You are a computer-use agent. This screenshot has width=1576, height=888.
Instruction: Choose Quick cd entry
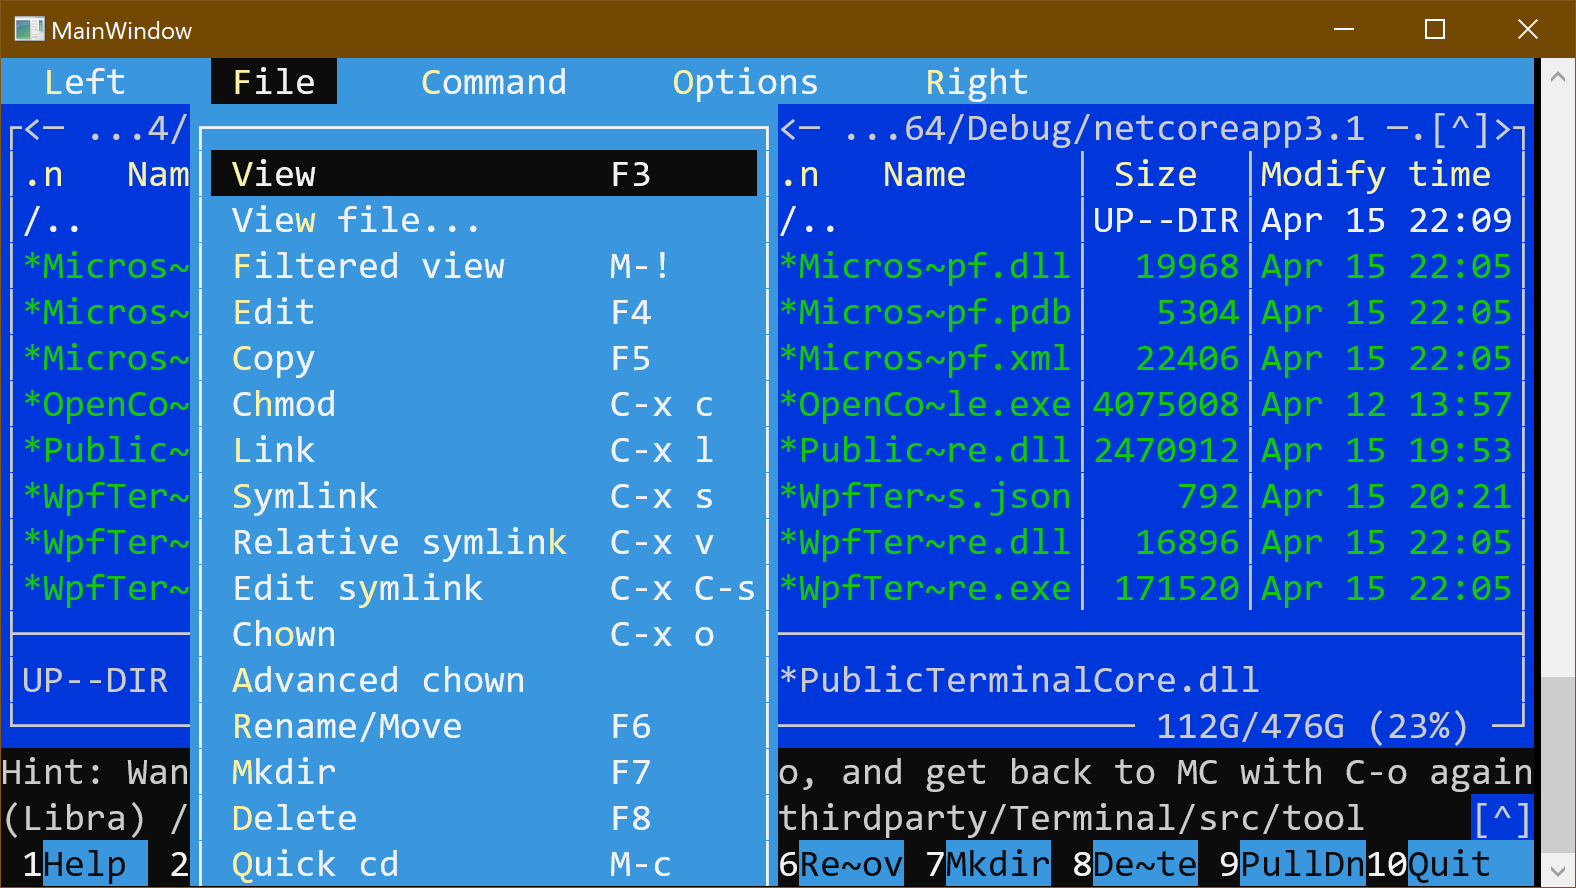(x=484, y=863)
